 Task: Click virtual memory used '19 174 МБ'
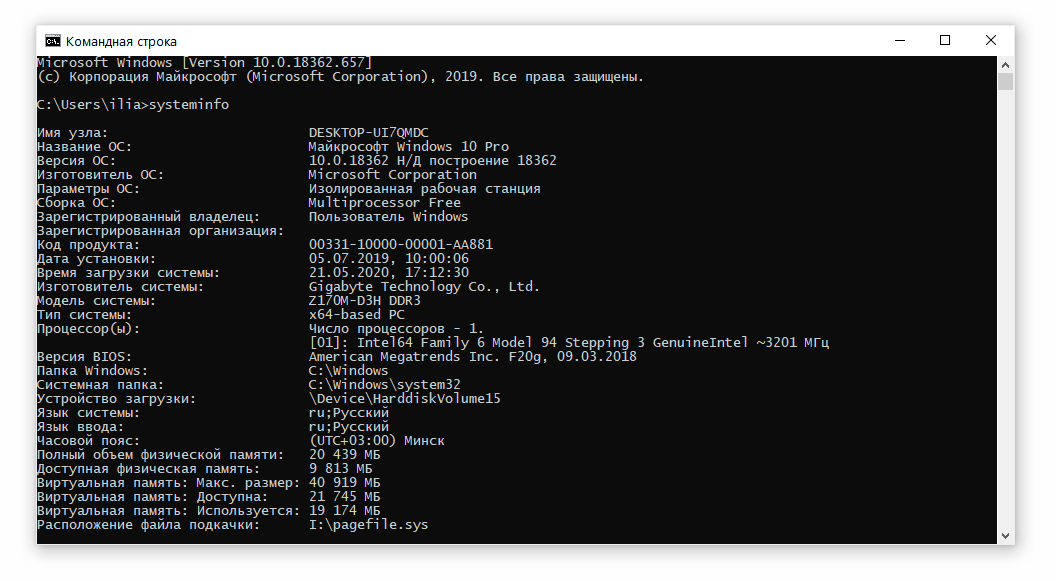pos(344,511)
